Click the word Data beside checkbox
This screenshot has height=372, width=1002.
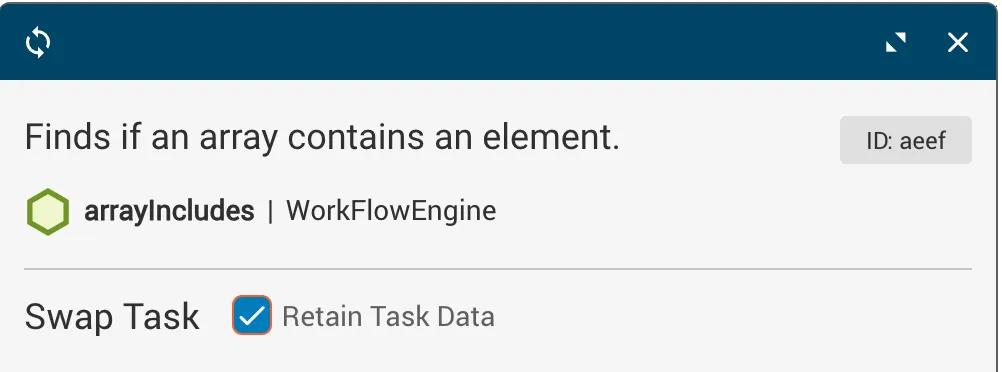click(x=466, y=316)
